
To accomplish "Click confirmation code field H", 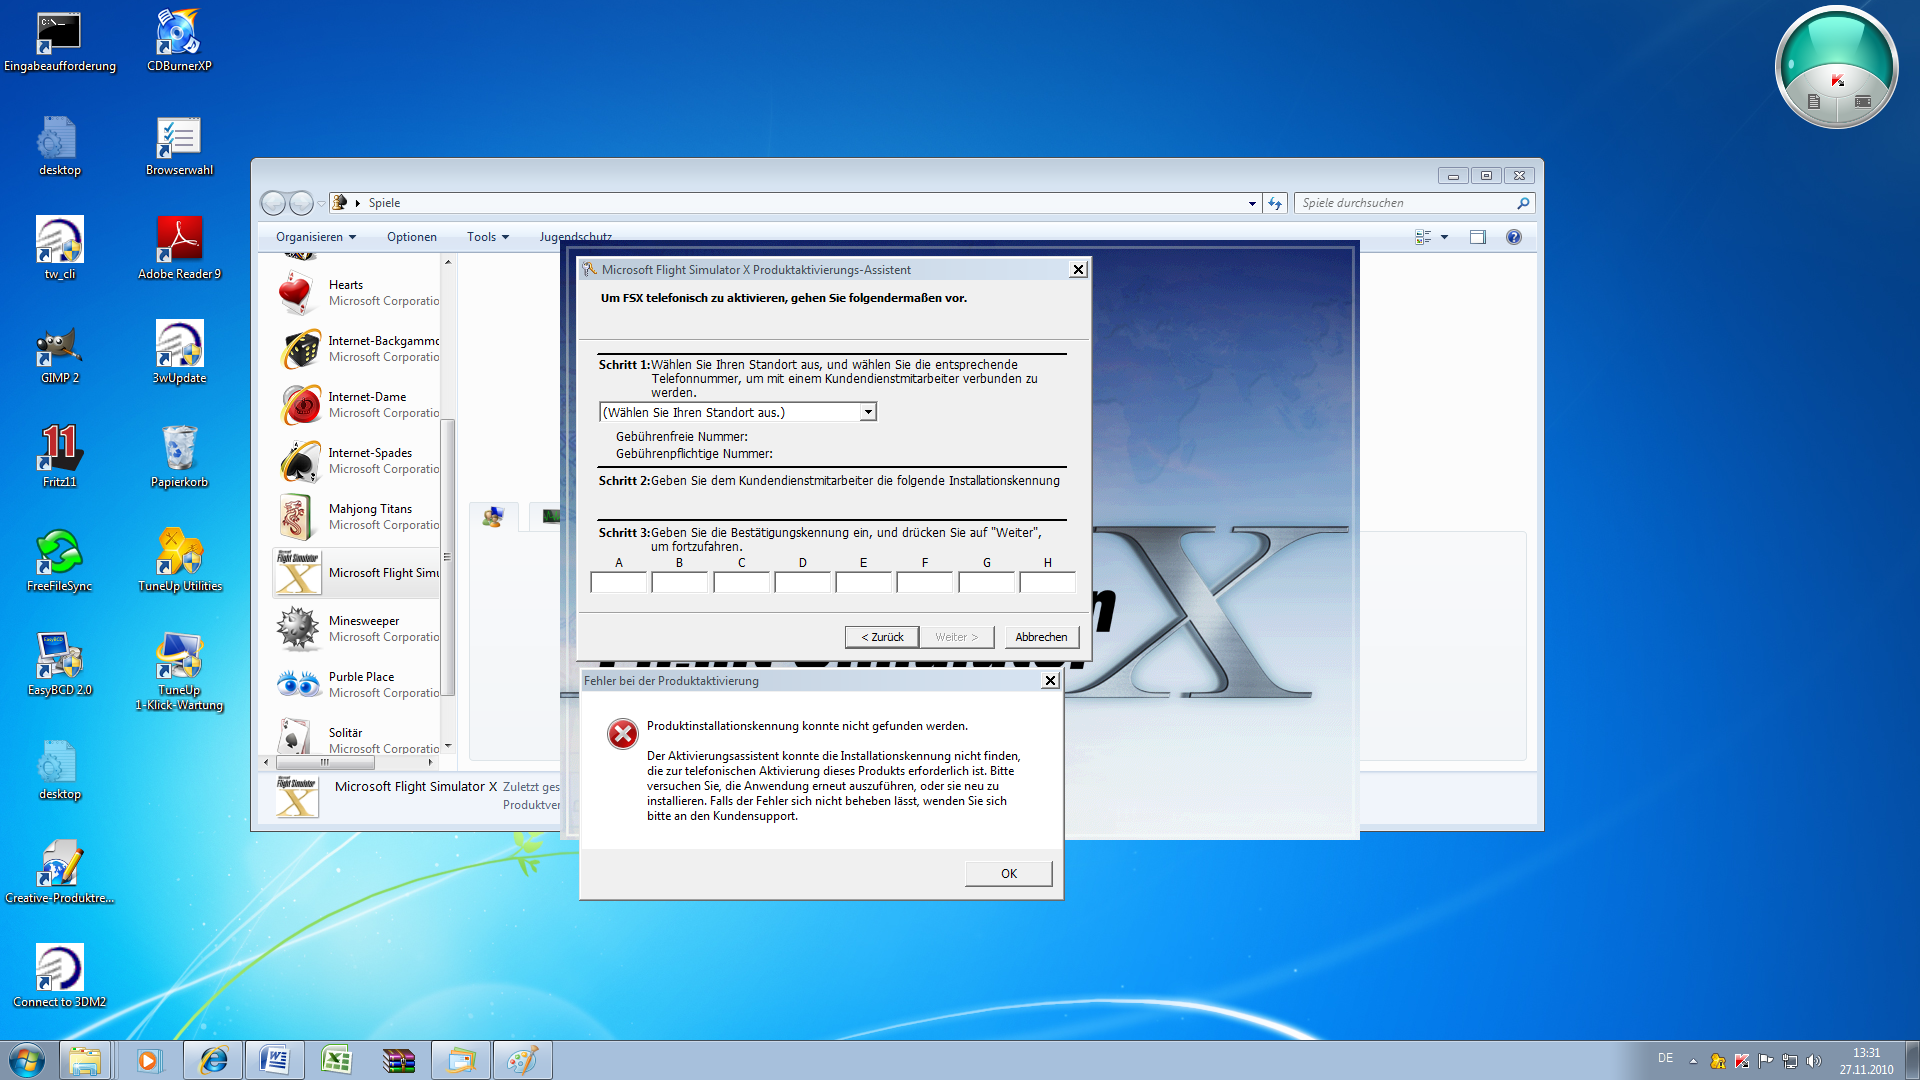I will (1047, 582).
